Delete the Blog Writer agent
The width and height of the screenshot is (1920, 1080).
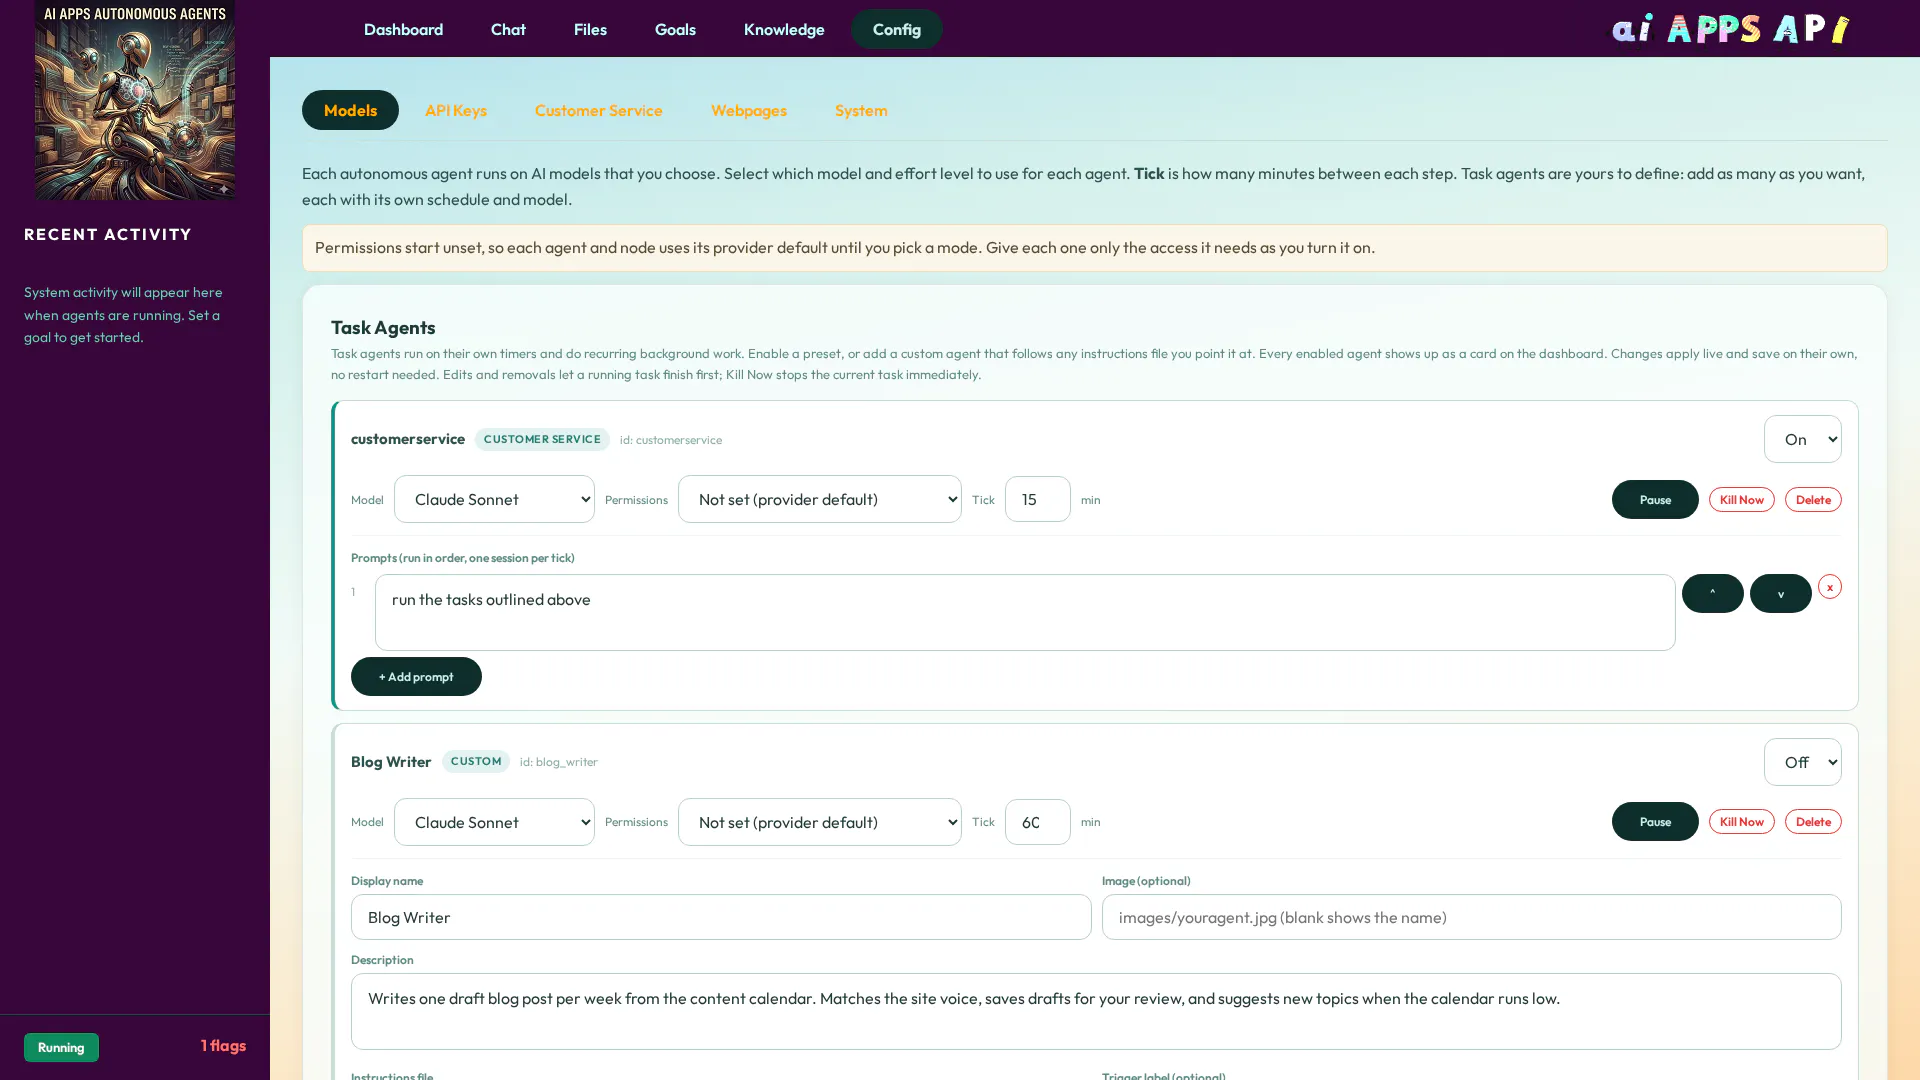tap(1813, 821)
